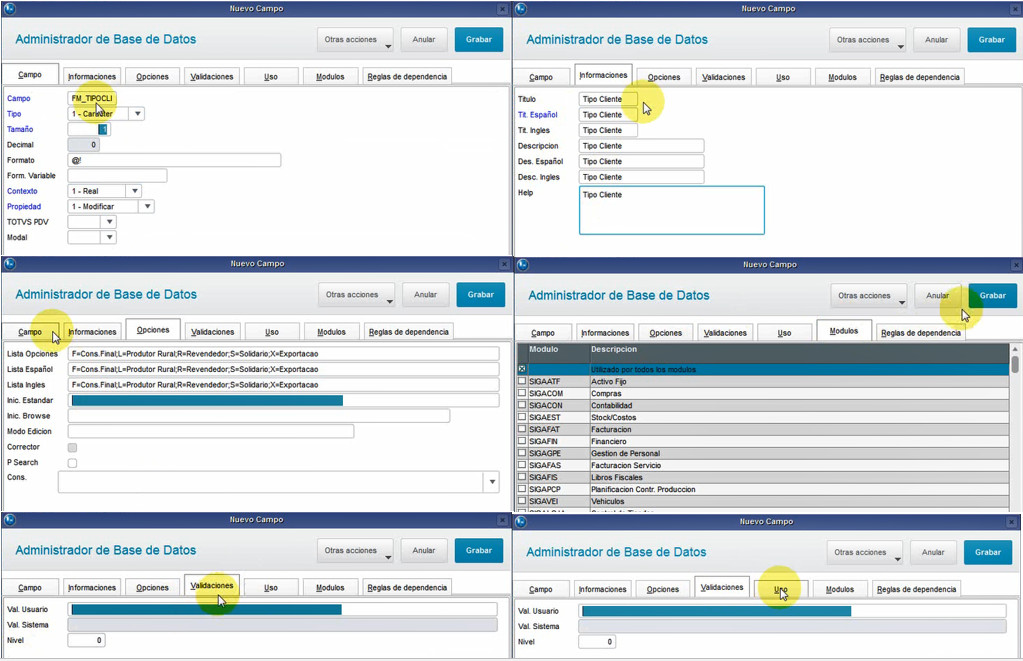
Task: Expand the Cons. dropdown arrow
Action: click(x=492, y=482)
